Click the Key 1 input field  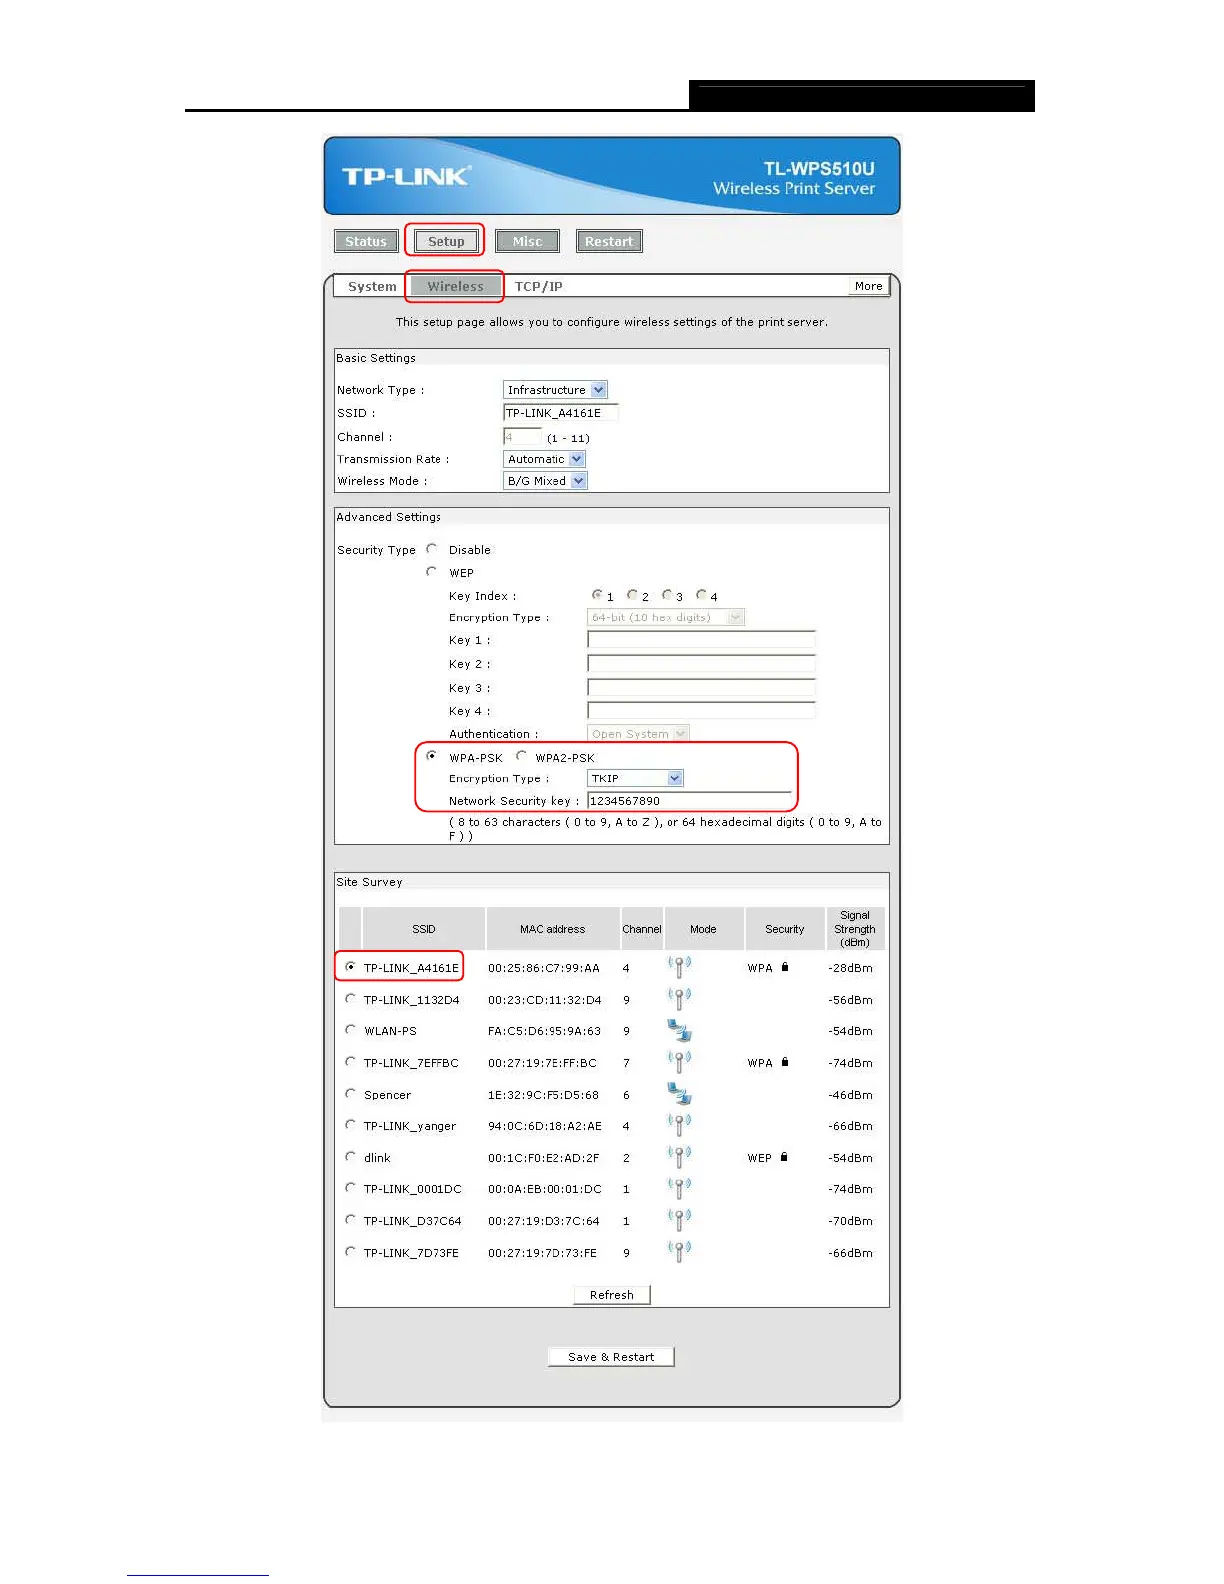pos(701,640)
